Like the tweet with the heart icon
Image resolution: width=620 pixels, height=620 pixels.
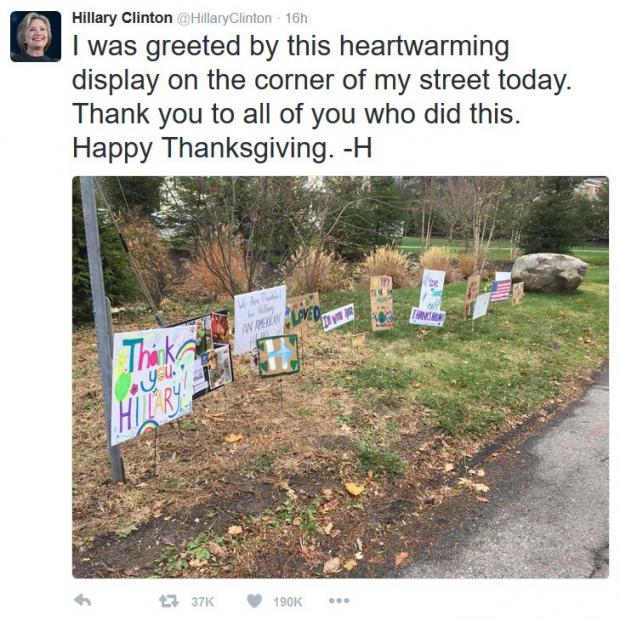tap(254, 601)
